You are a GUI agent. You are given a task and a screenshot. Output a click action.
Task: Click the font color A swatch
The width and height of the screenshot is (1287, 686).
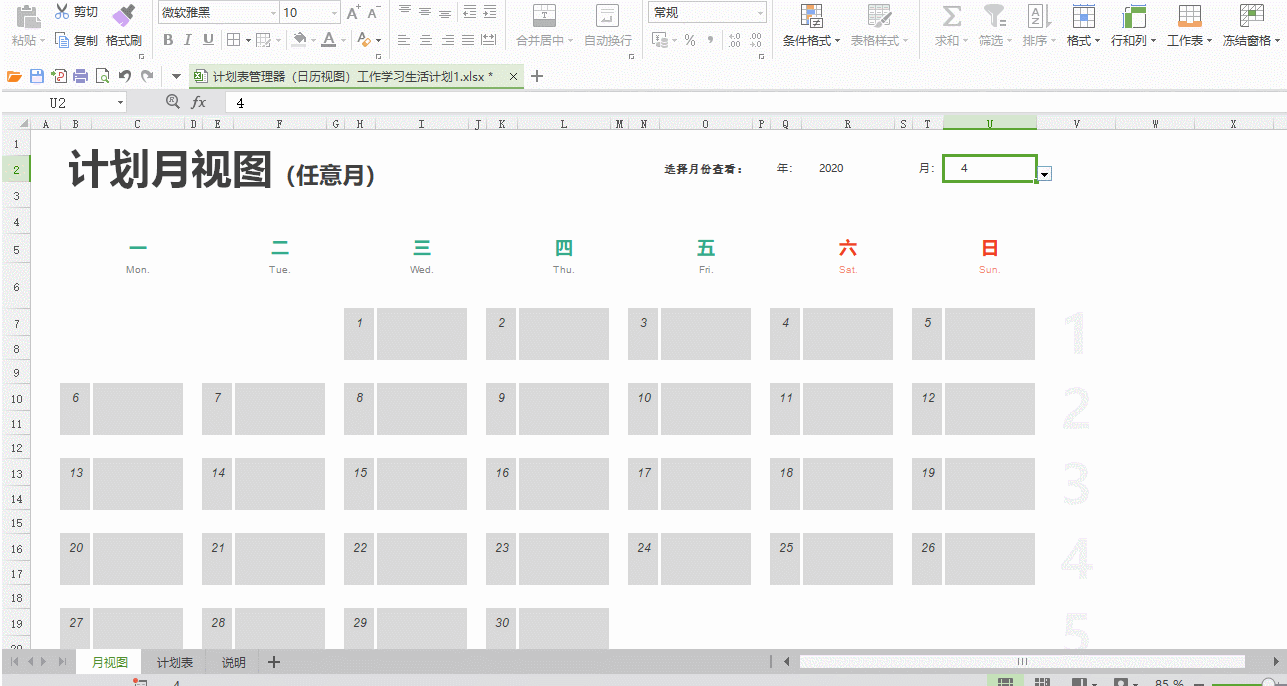pyautogui.click(x=328, y=40)
